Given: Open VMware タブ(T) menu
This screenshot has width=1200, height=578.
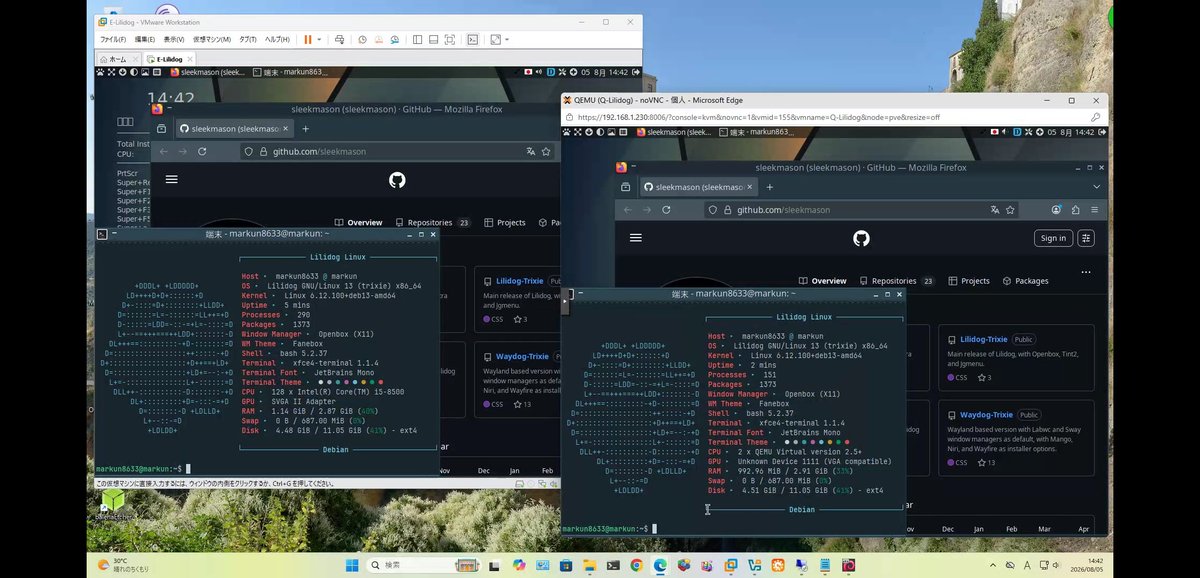Looking at the screenshot, I should (x=247, y=39).
